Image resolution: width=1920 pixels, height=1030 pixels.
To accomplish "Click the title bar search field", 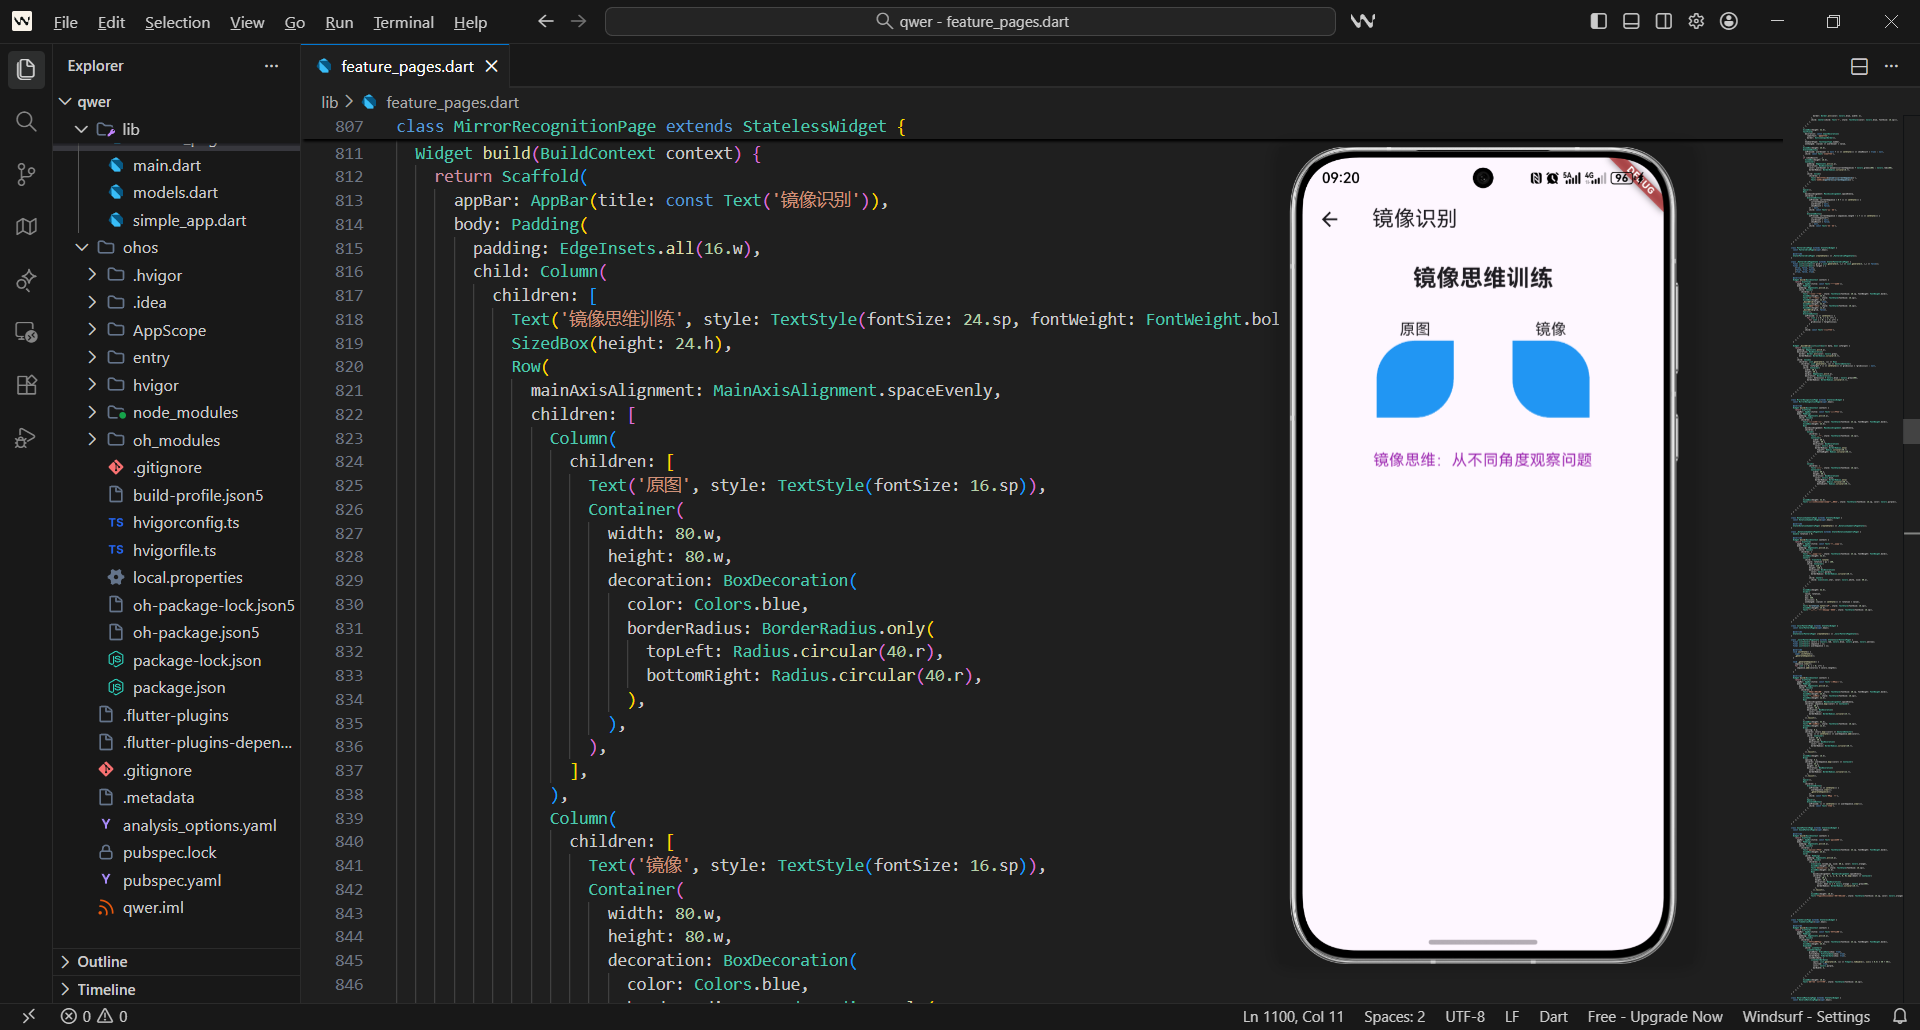I will [970, 21].
